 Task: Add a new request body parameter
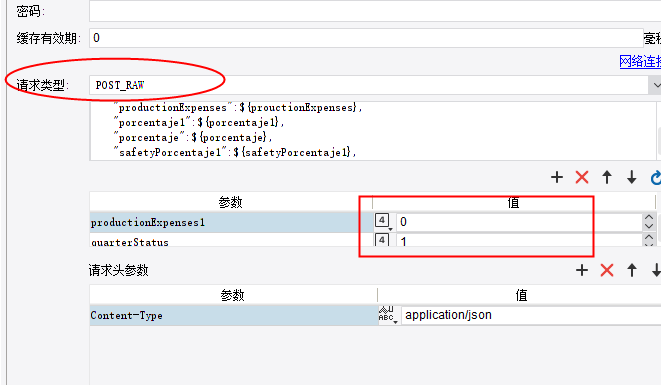557,177
